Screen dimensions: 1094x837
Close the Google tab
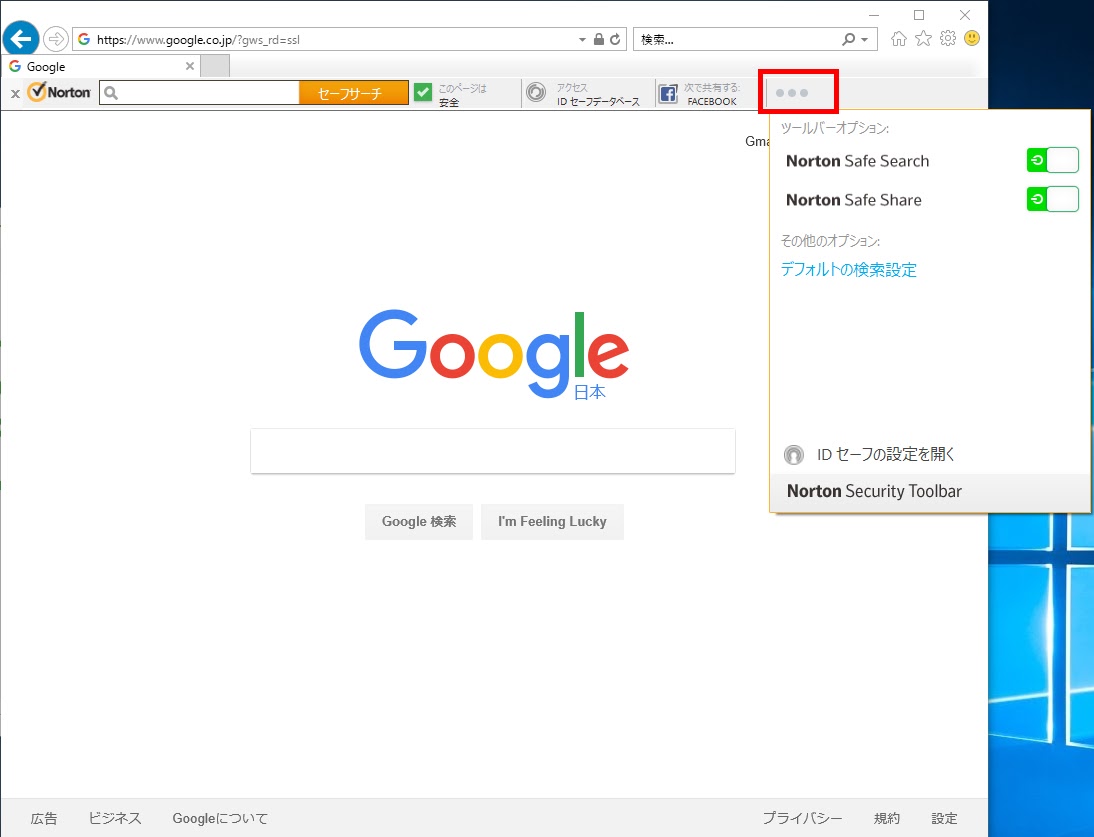(x=190, y=66)
